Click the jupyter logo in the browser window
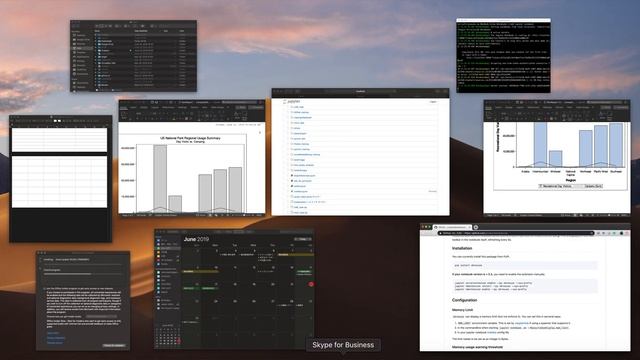Screen dimensions: 640x360 click(292, 101)
